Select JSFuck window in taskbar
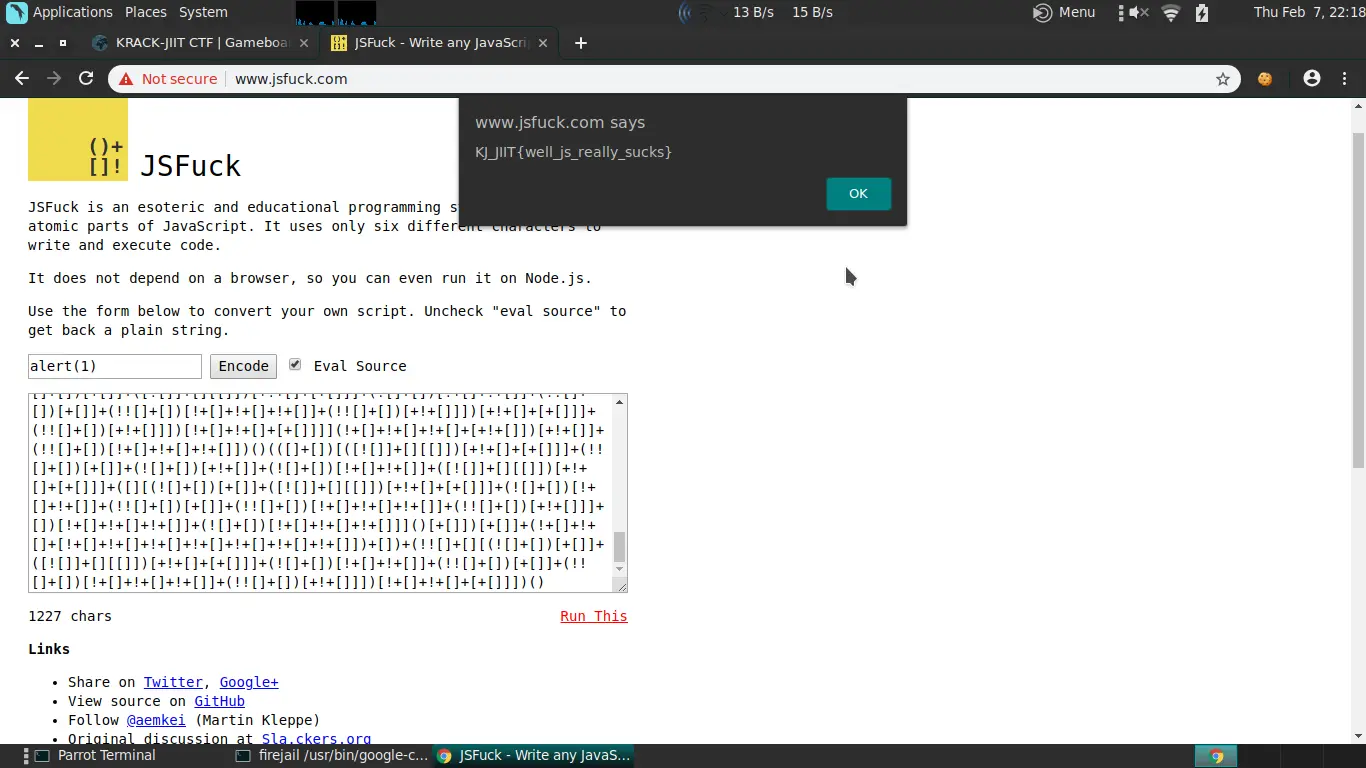The width and height of the screenshot is (1366, 768). [534, 756]
